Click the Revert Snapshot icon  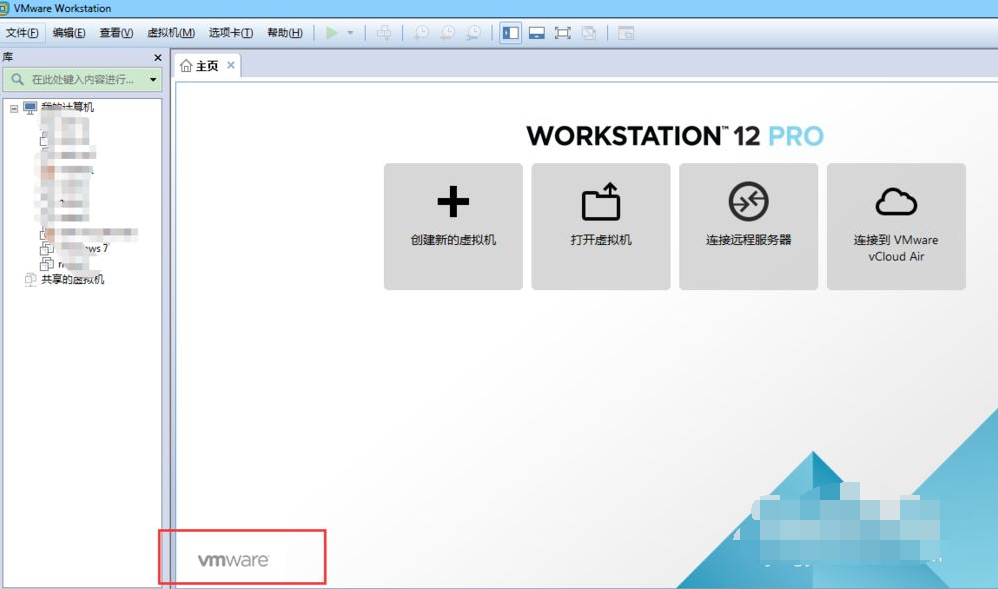pyautogui.click(x=446, y=33)
